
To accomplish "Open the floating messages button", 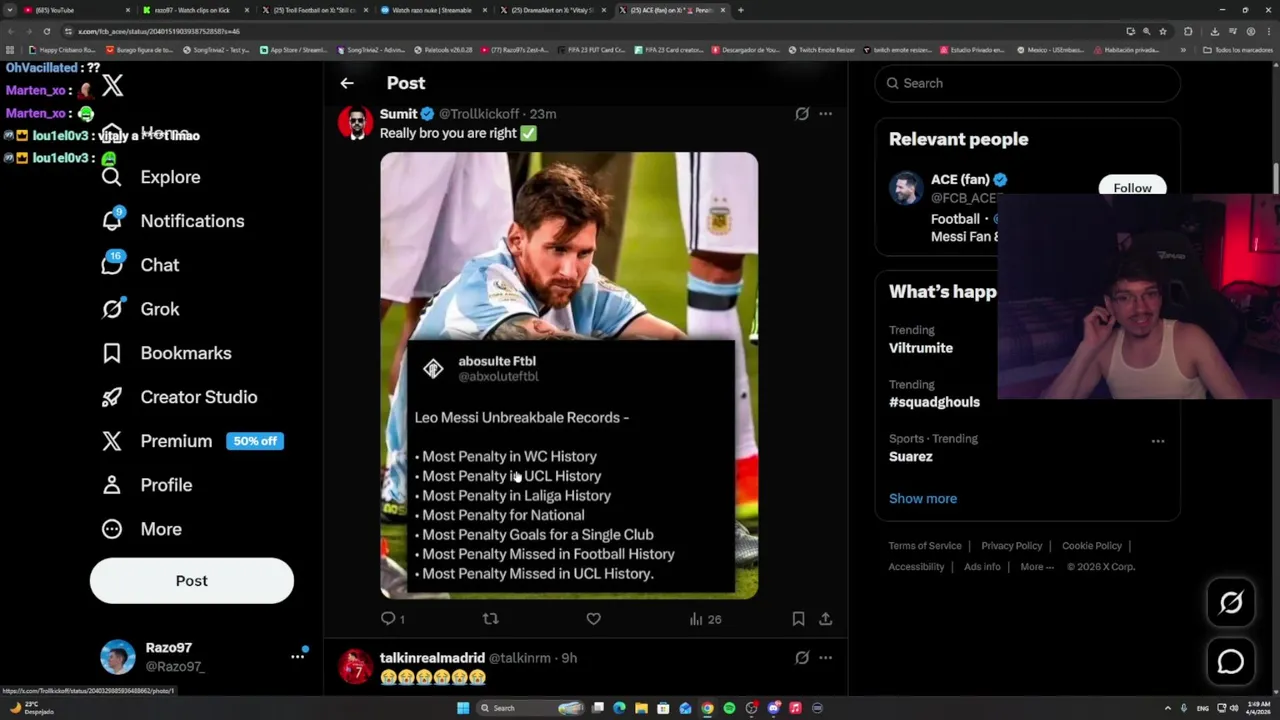I will click(1231, 662).
